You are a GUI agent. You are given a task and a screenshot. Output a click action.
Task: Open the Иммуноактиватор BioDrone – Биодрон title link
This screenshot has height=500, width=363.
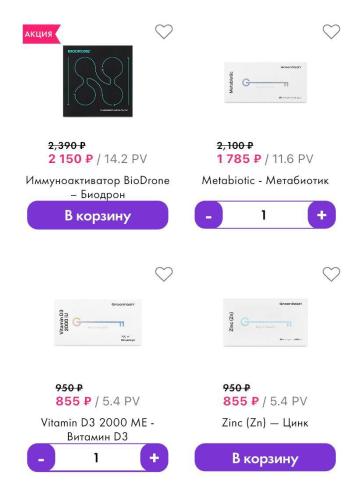98,187
